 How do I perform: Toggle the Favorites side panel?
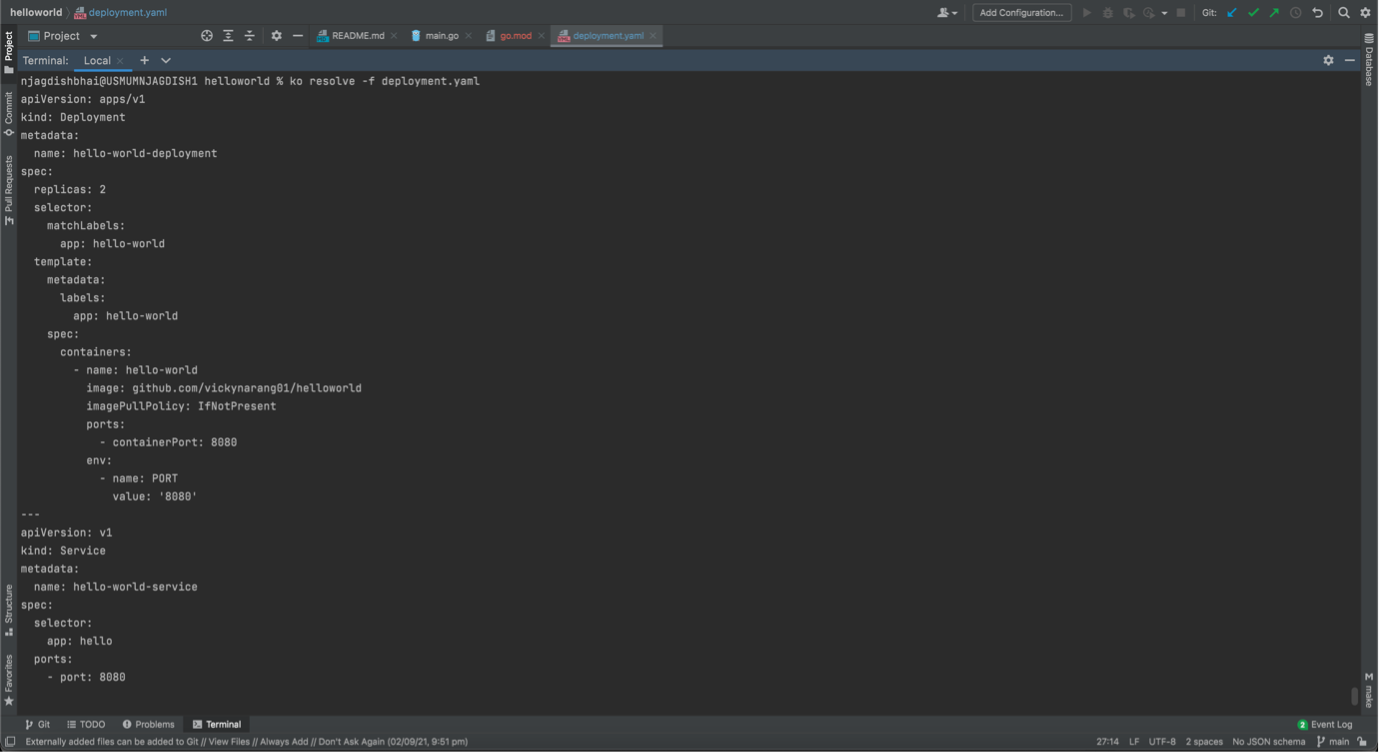tap(9, 681)
